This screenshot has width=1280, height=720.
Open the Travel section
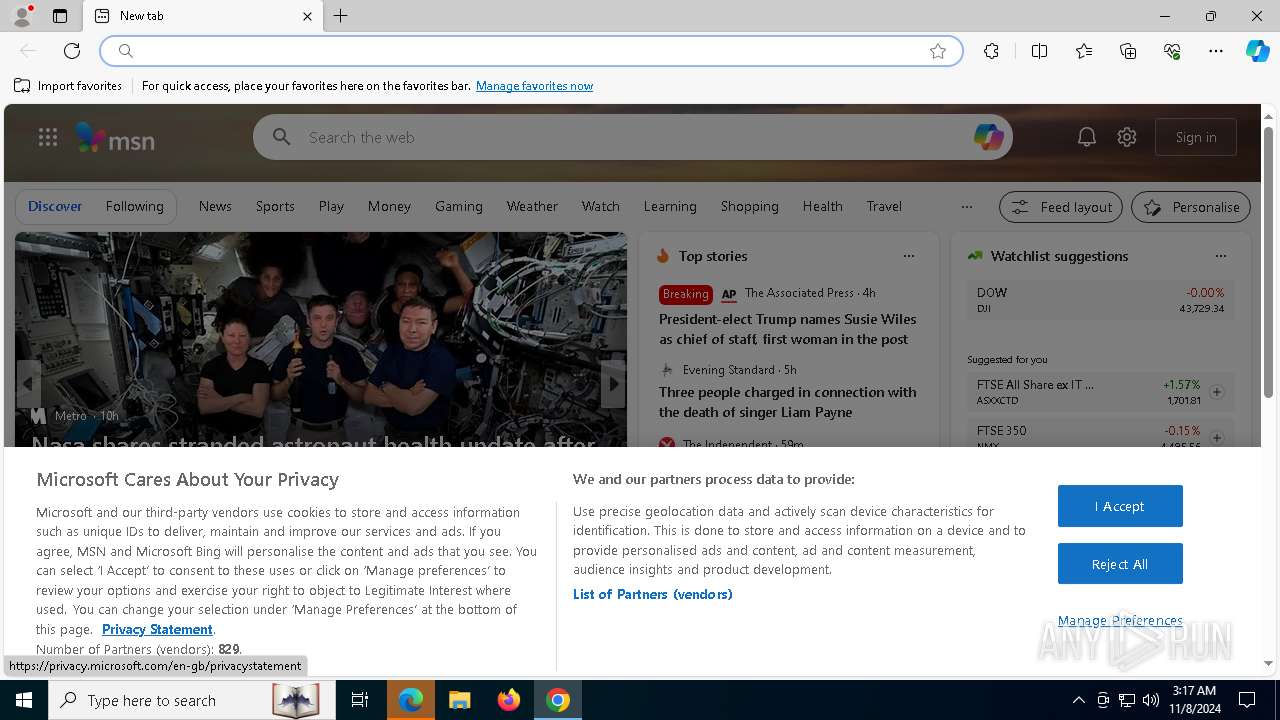coord(884,206)
